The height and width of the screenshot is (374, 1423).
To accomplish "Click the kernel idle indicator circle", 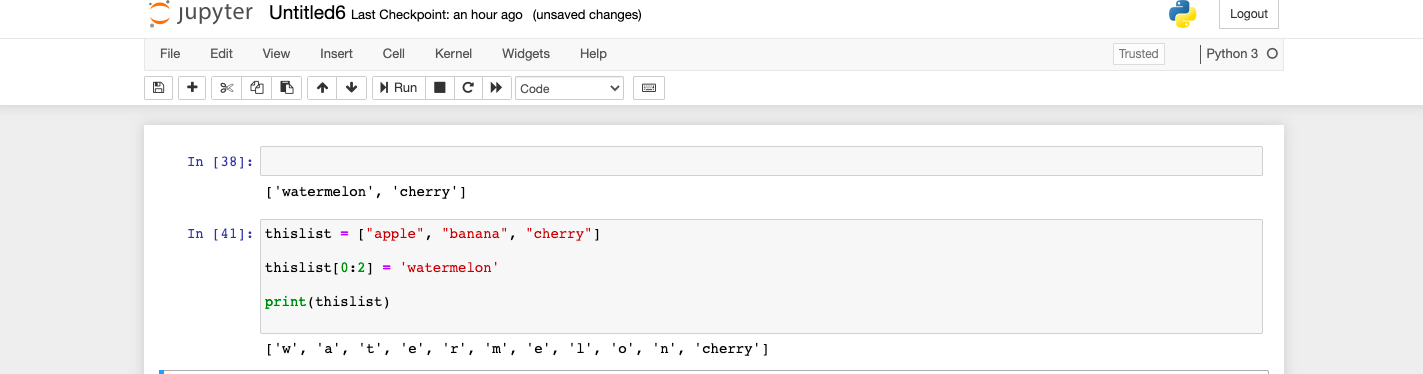I will pos(1273,54).
